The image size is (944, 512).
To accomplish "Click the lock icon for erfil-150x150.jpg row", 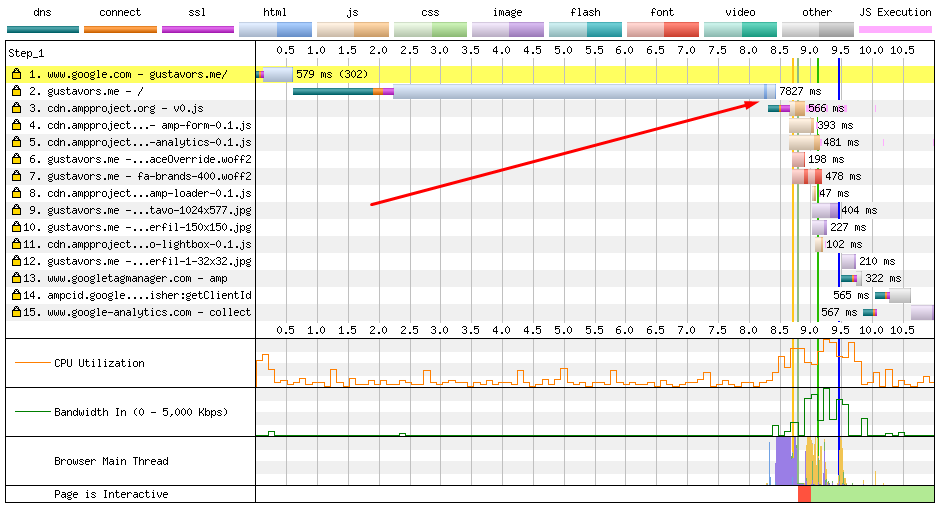I will pyautogui.click(x=17, y=227).
